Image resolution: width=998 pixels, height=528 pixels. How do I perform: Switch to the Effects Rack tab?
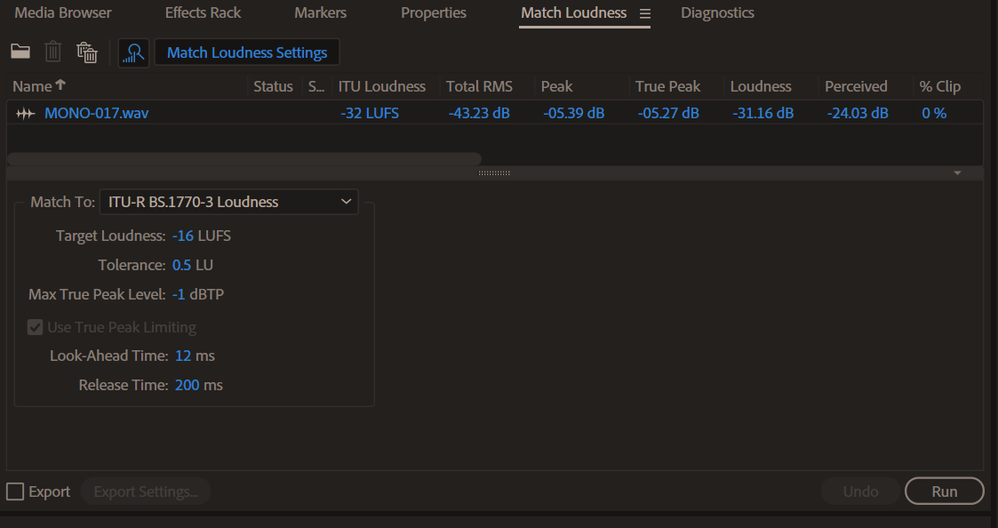[202, 13]
